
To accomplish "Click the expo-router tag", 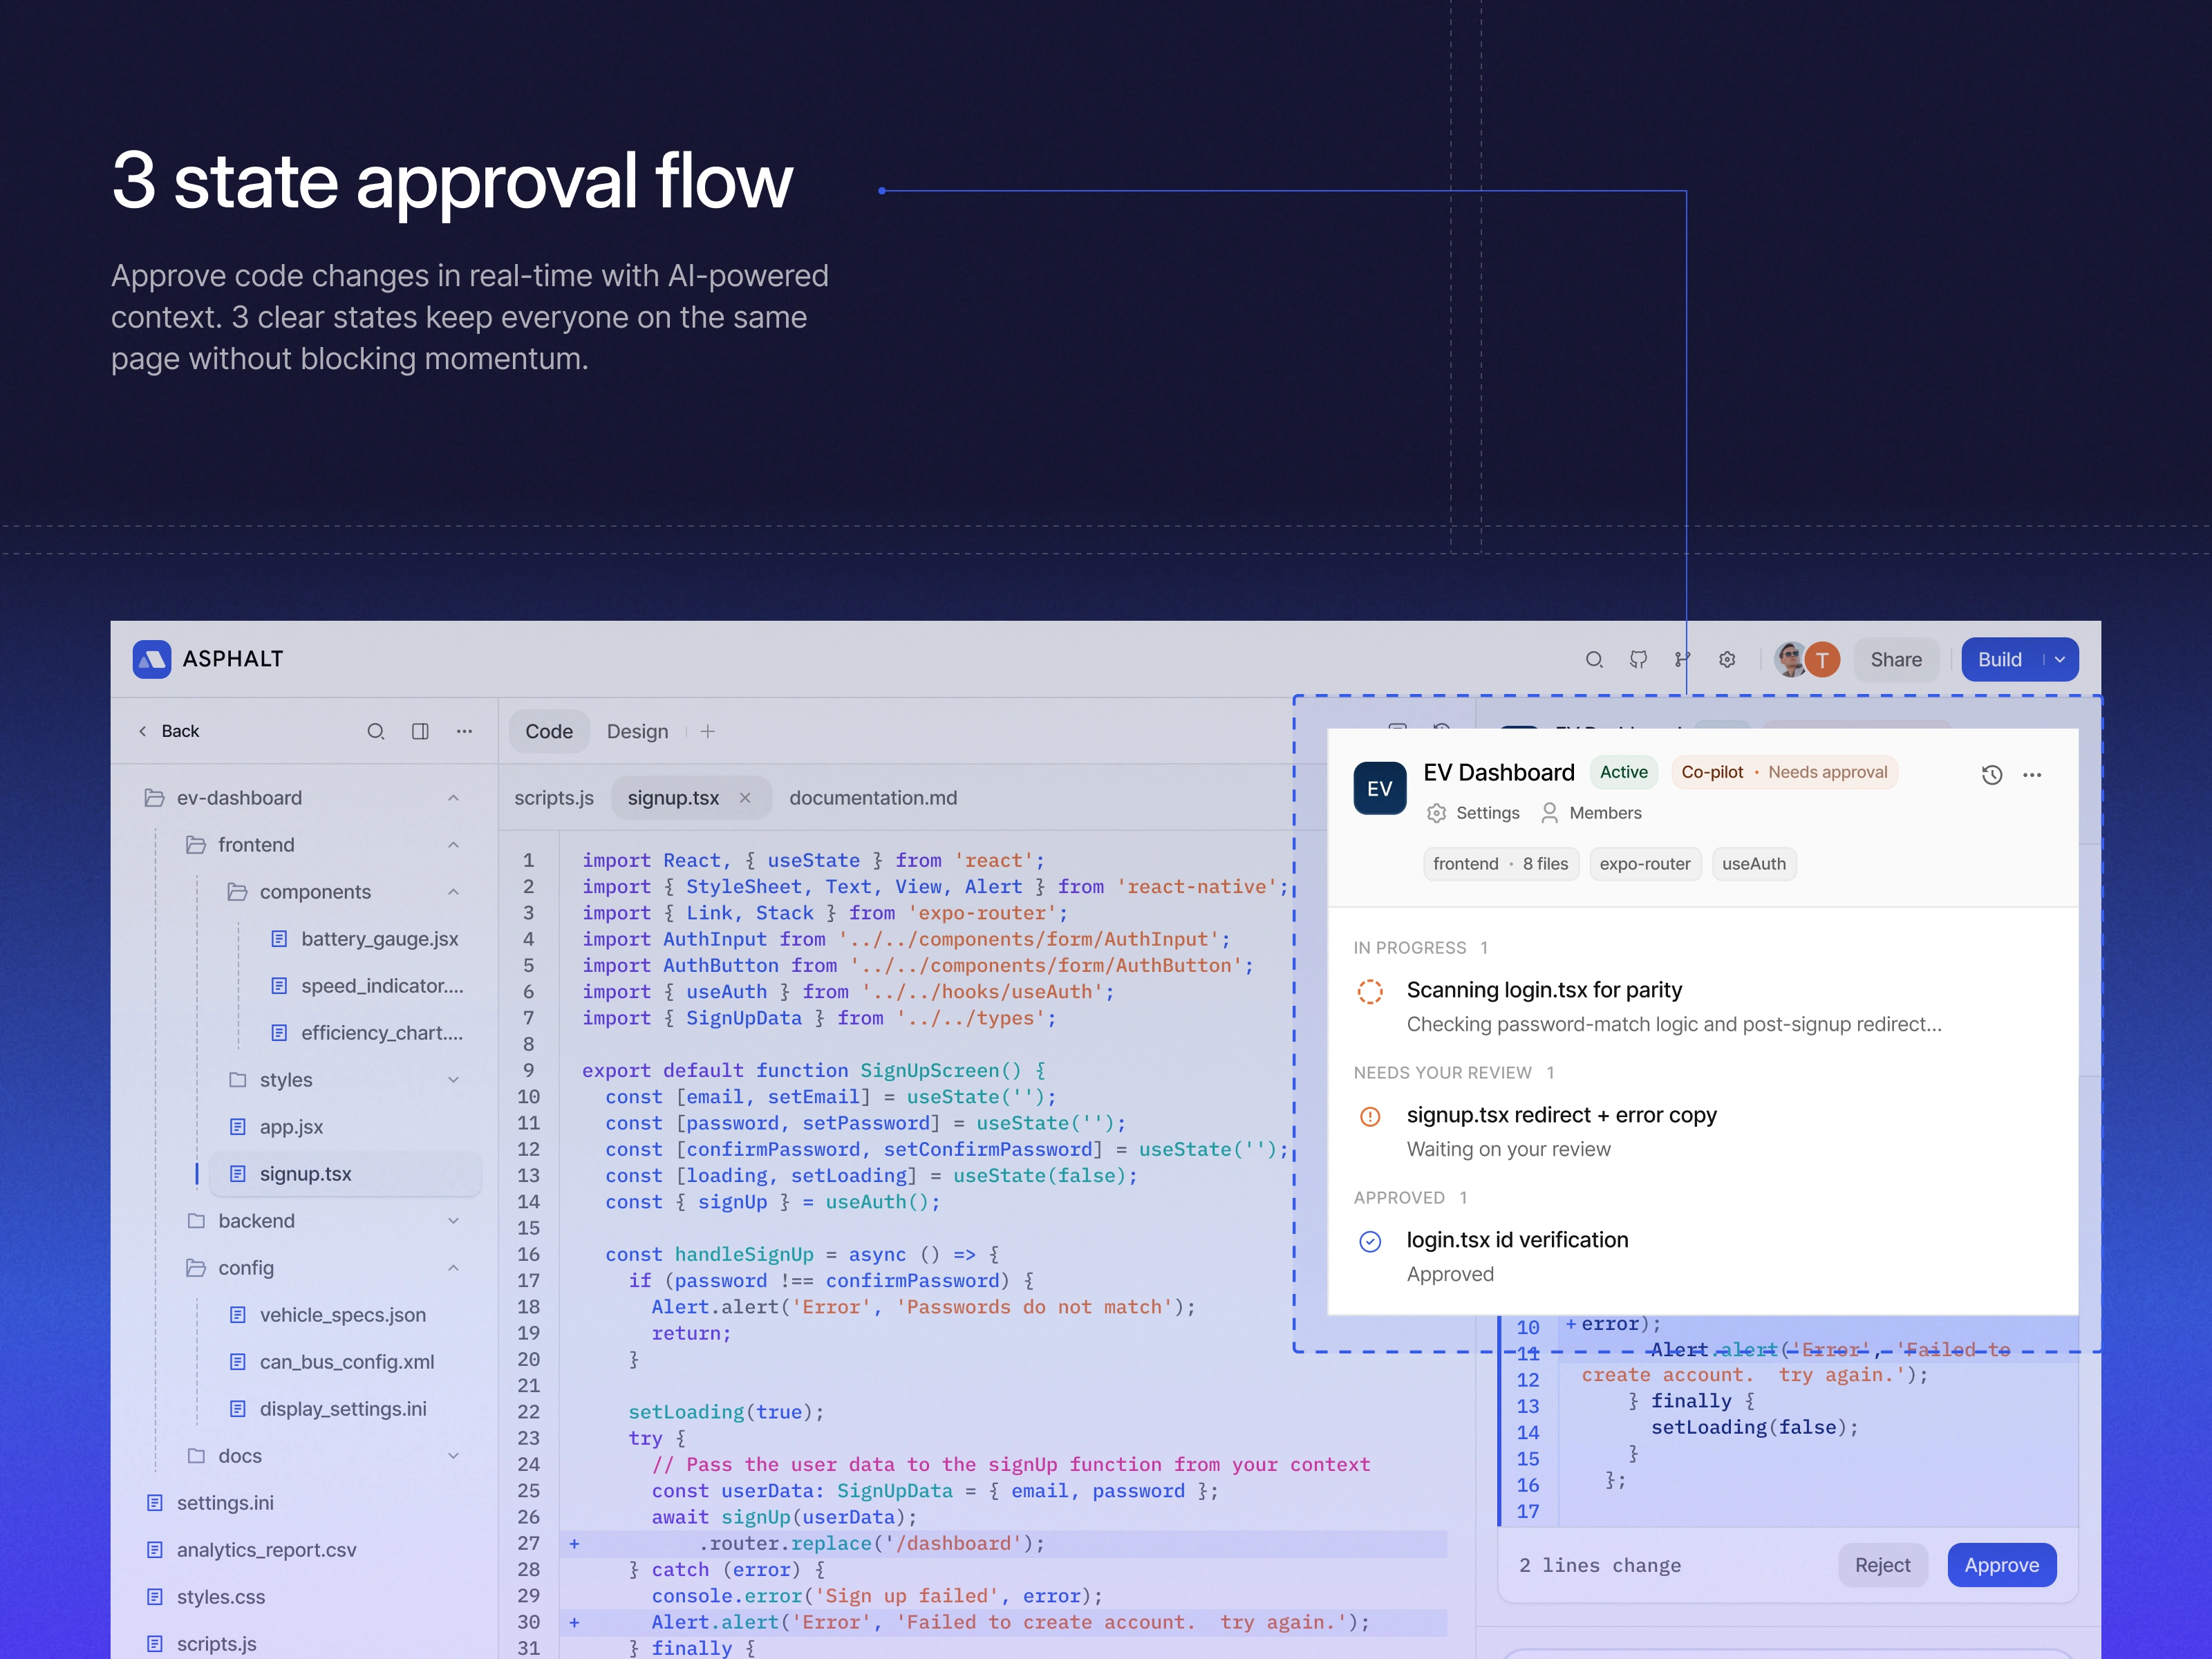I will [x=1645, y=864].
